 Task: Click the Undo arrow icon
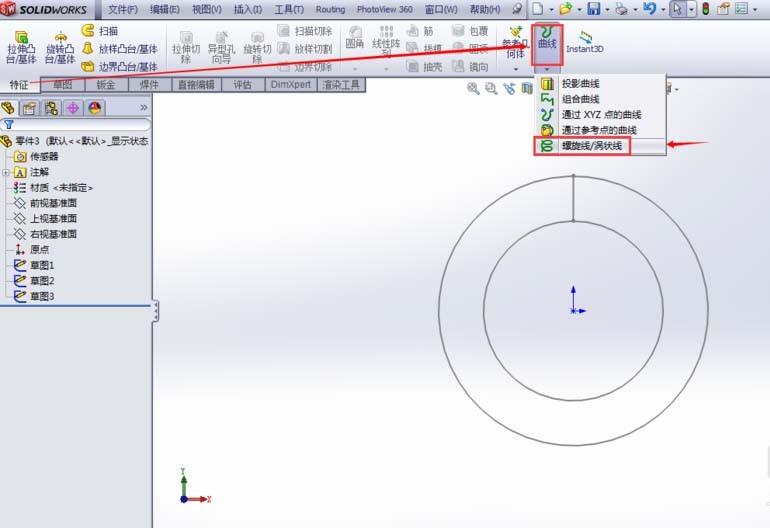(650, 8)
